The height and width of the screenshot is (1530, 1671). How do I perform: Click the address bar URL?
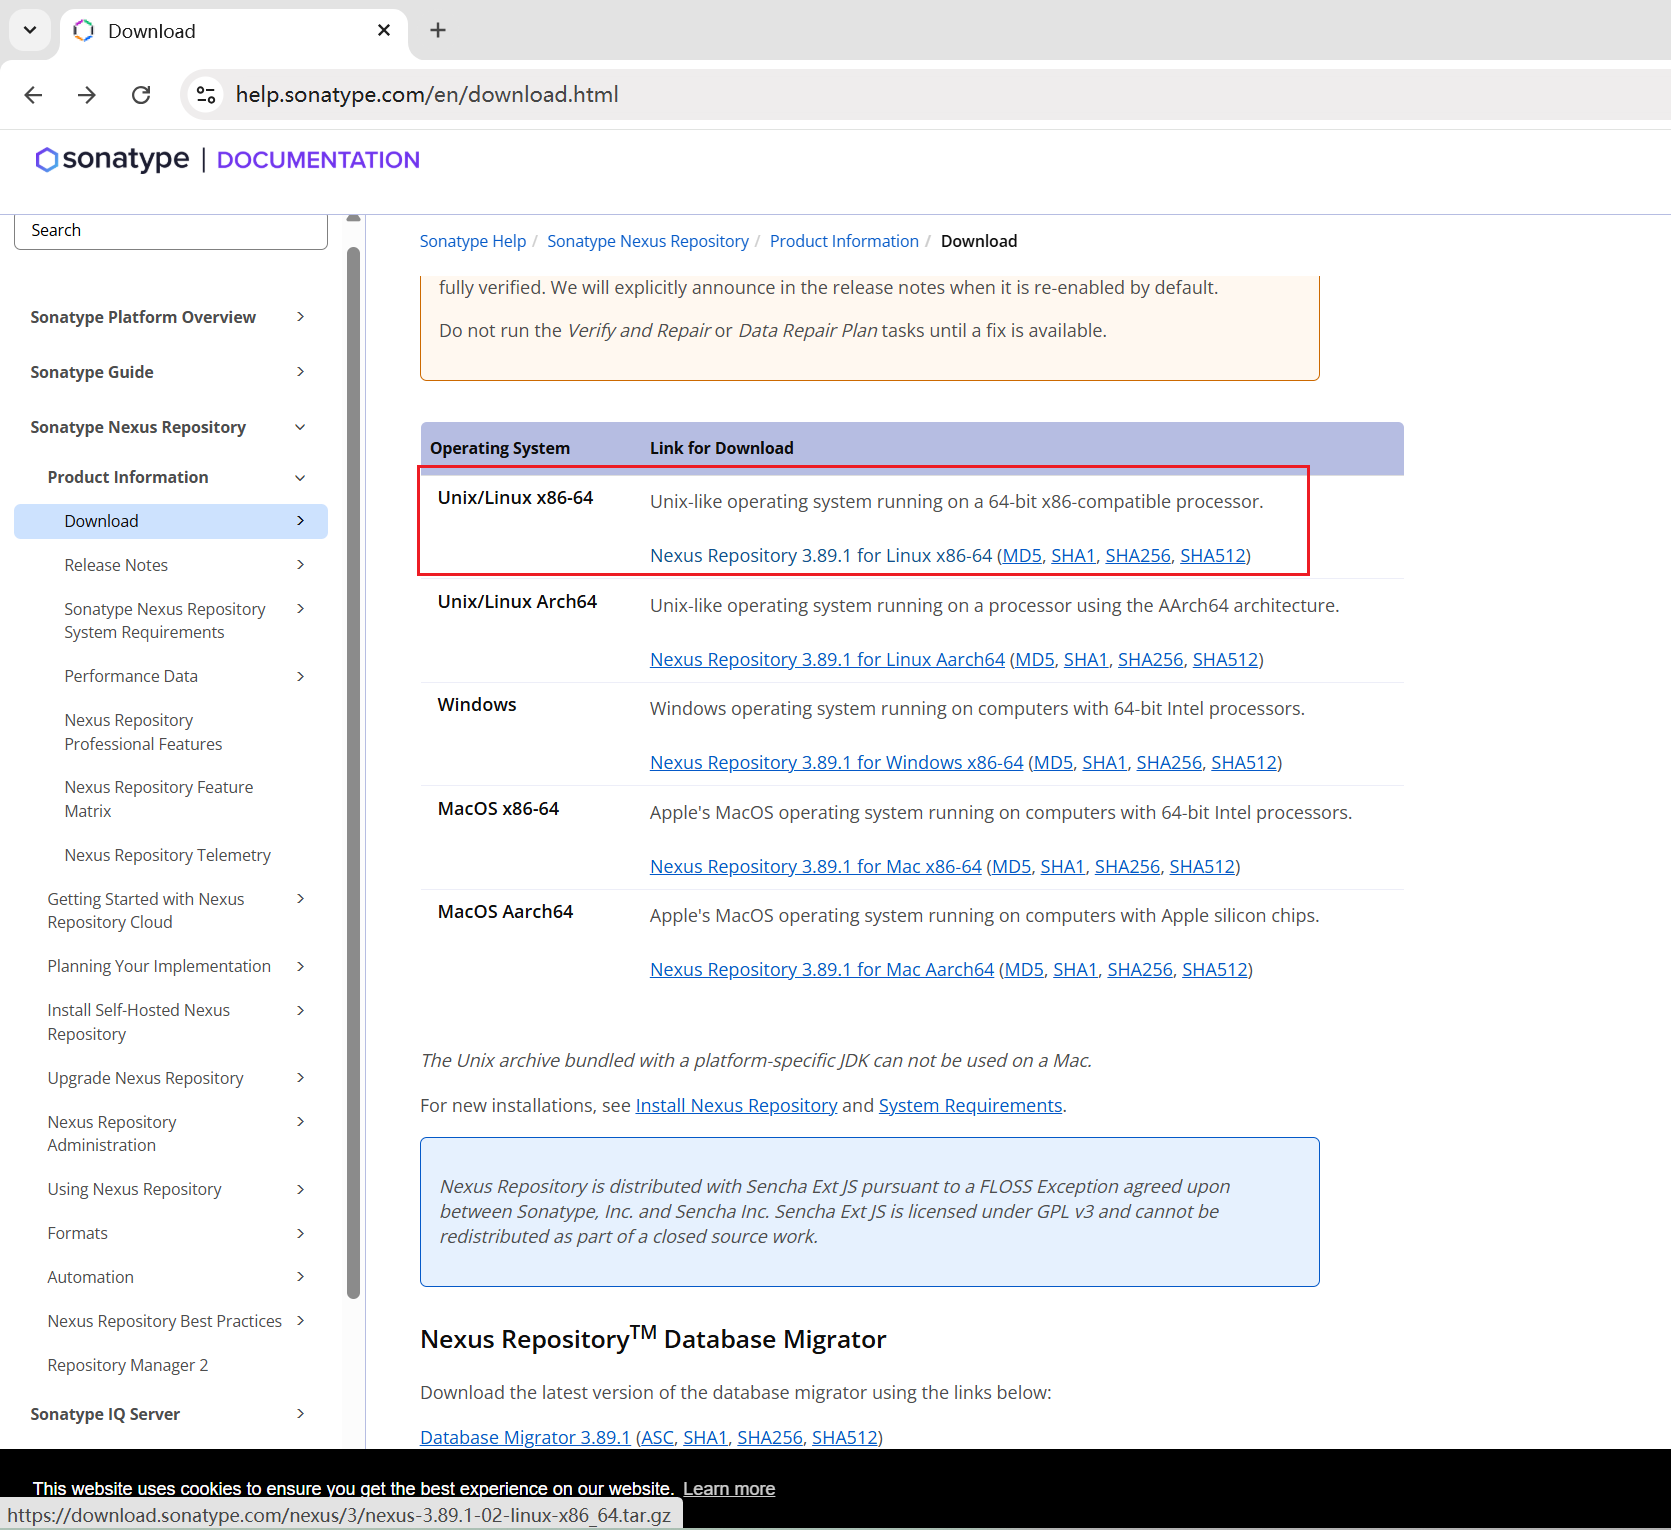pos(427,95)
